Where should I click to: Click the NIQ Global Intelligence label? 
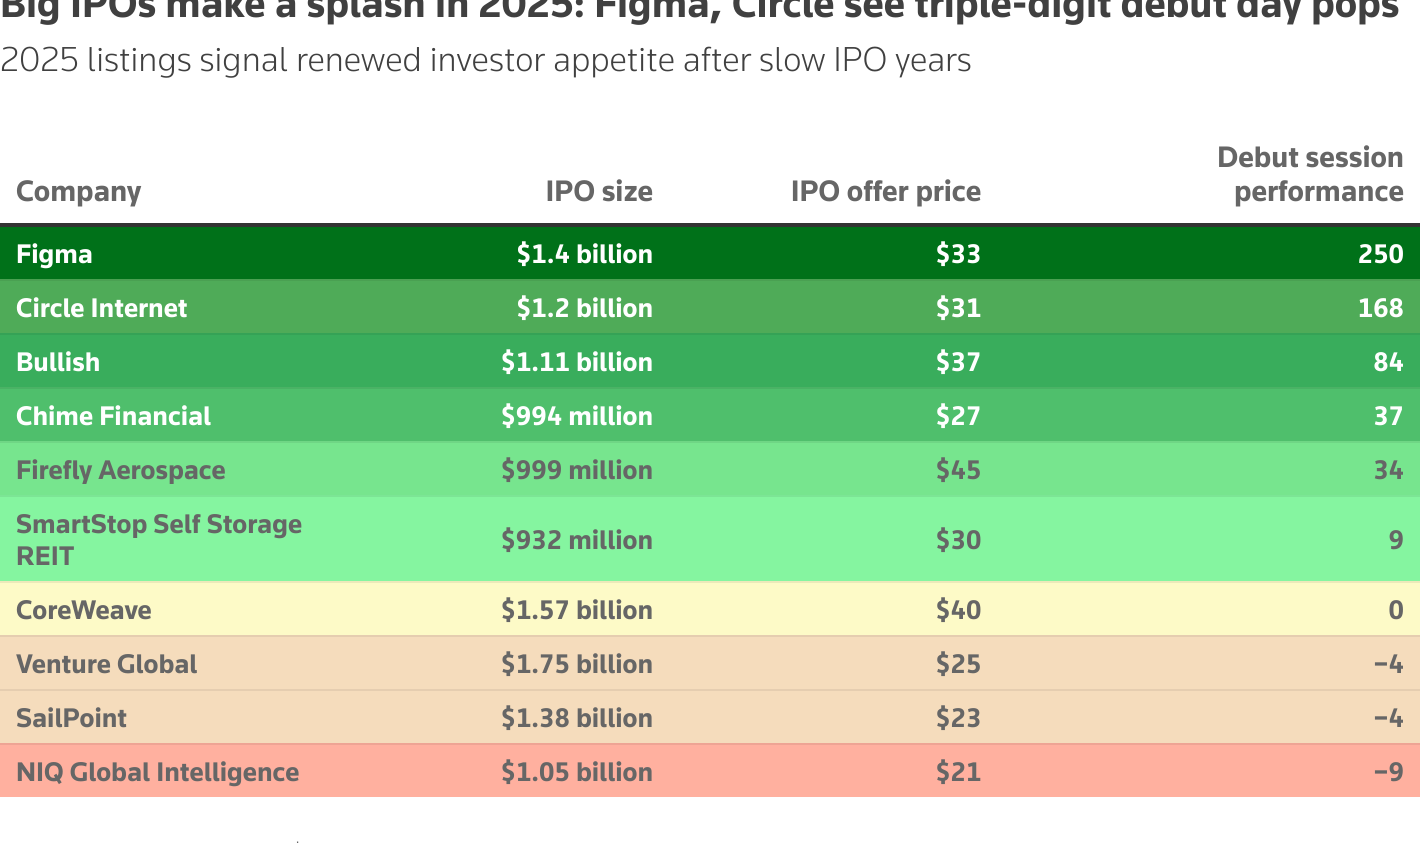[x=157, y=772]
